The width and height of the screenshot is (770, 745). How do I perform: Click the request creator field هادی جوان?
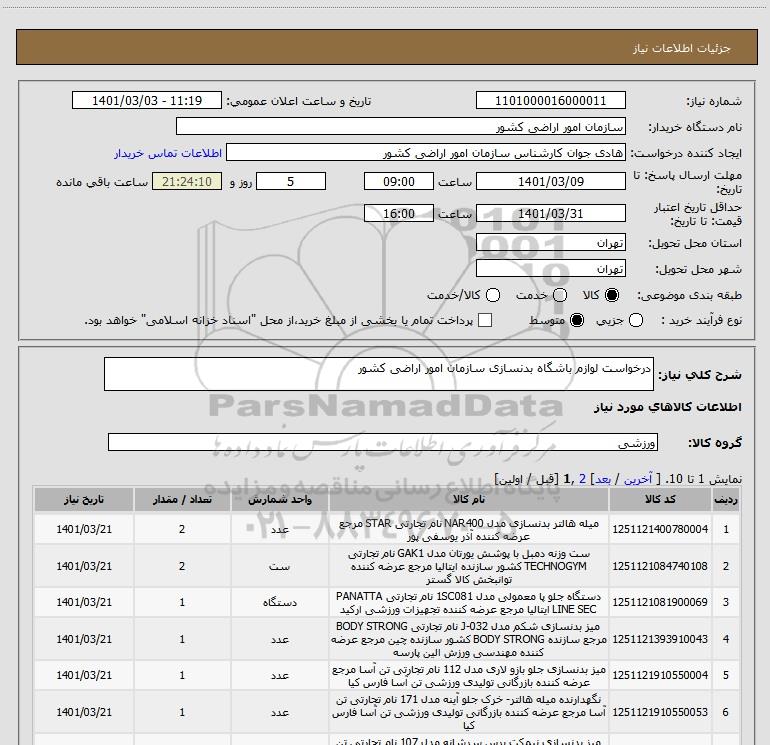click(x=426, y=153)
